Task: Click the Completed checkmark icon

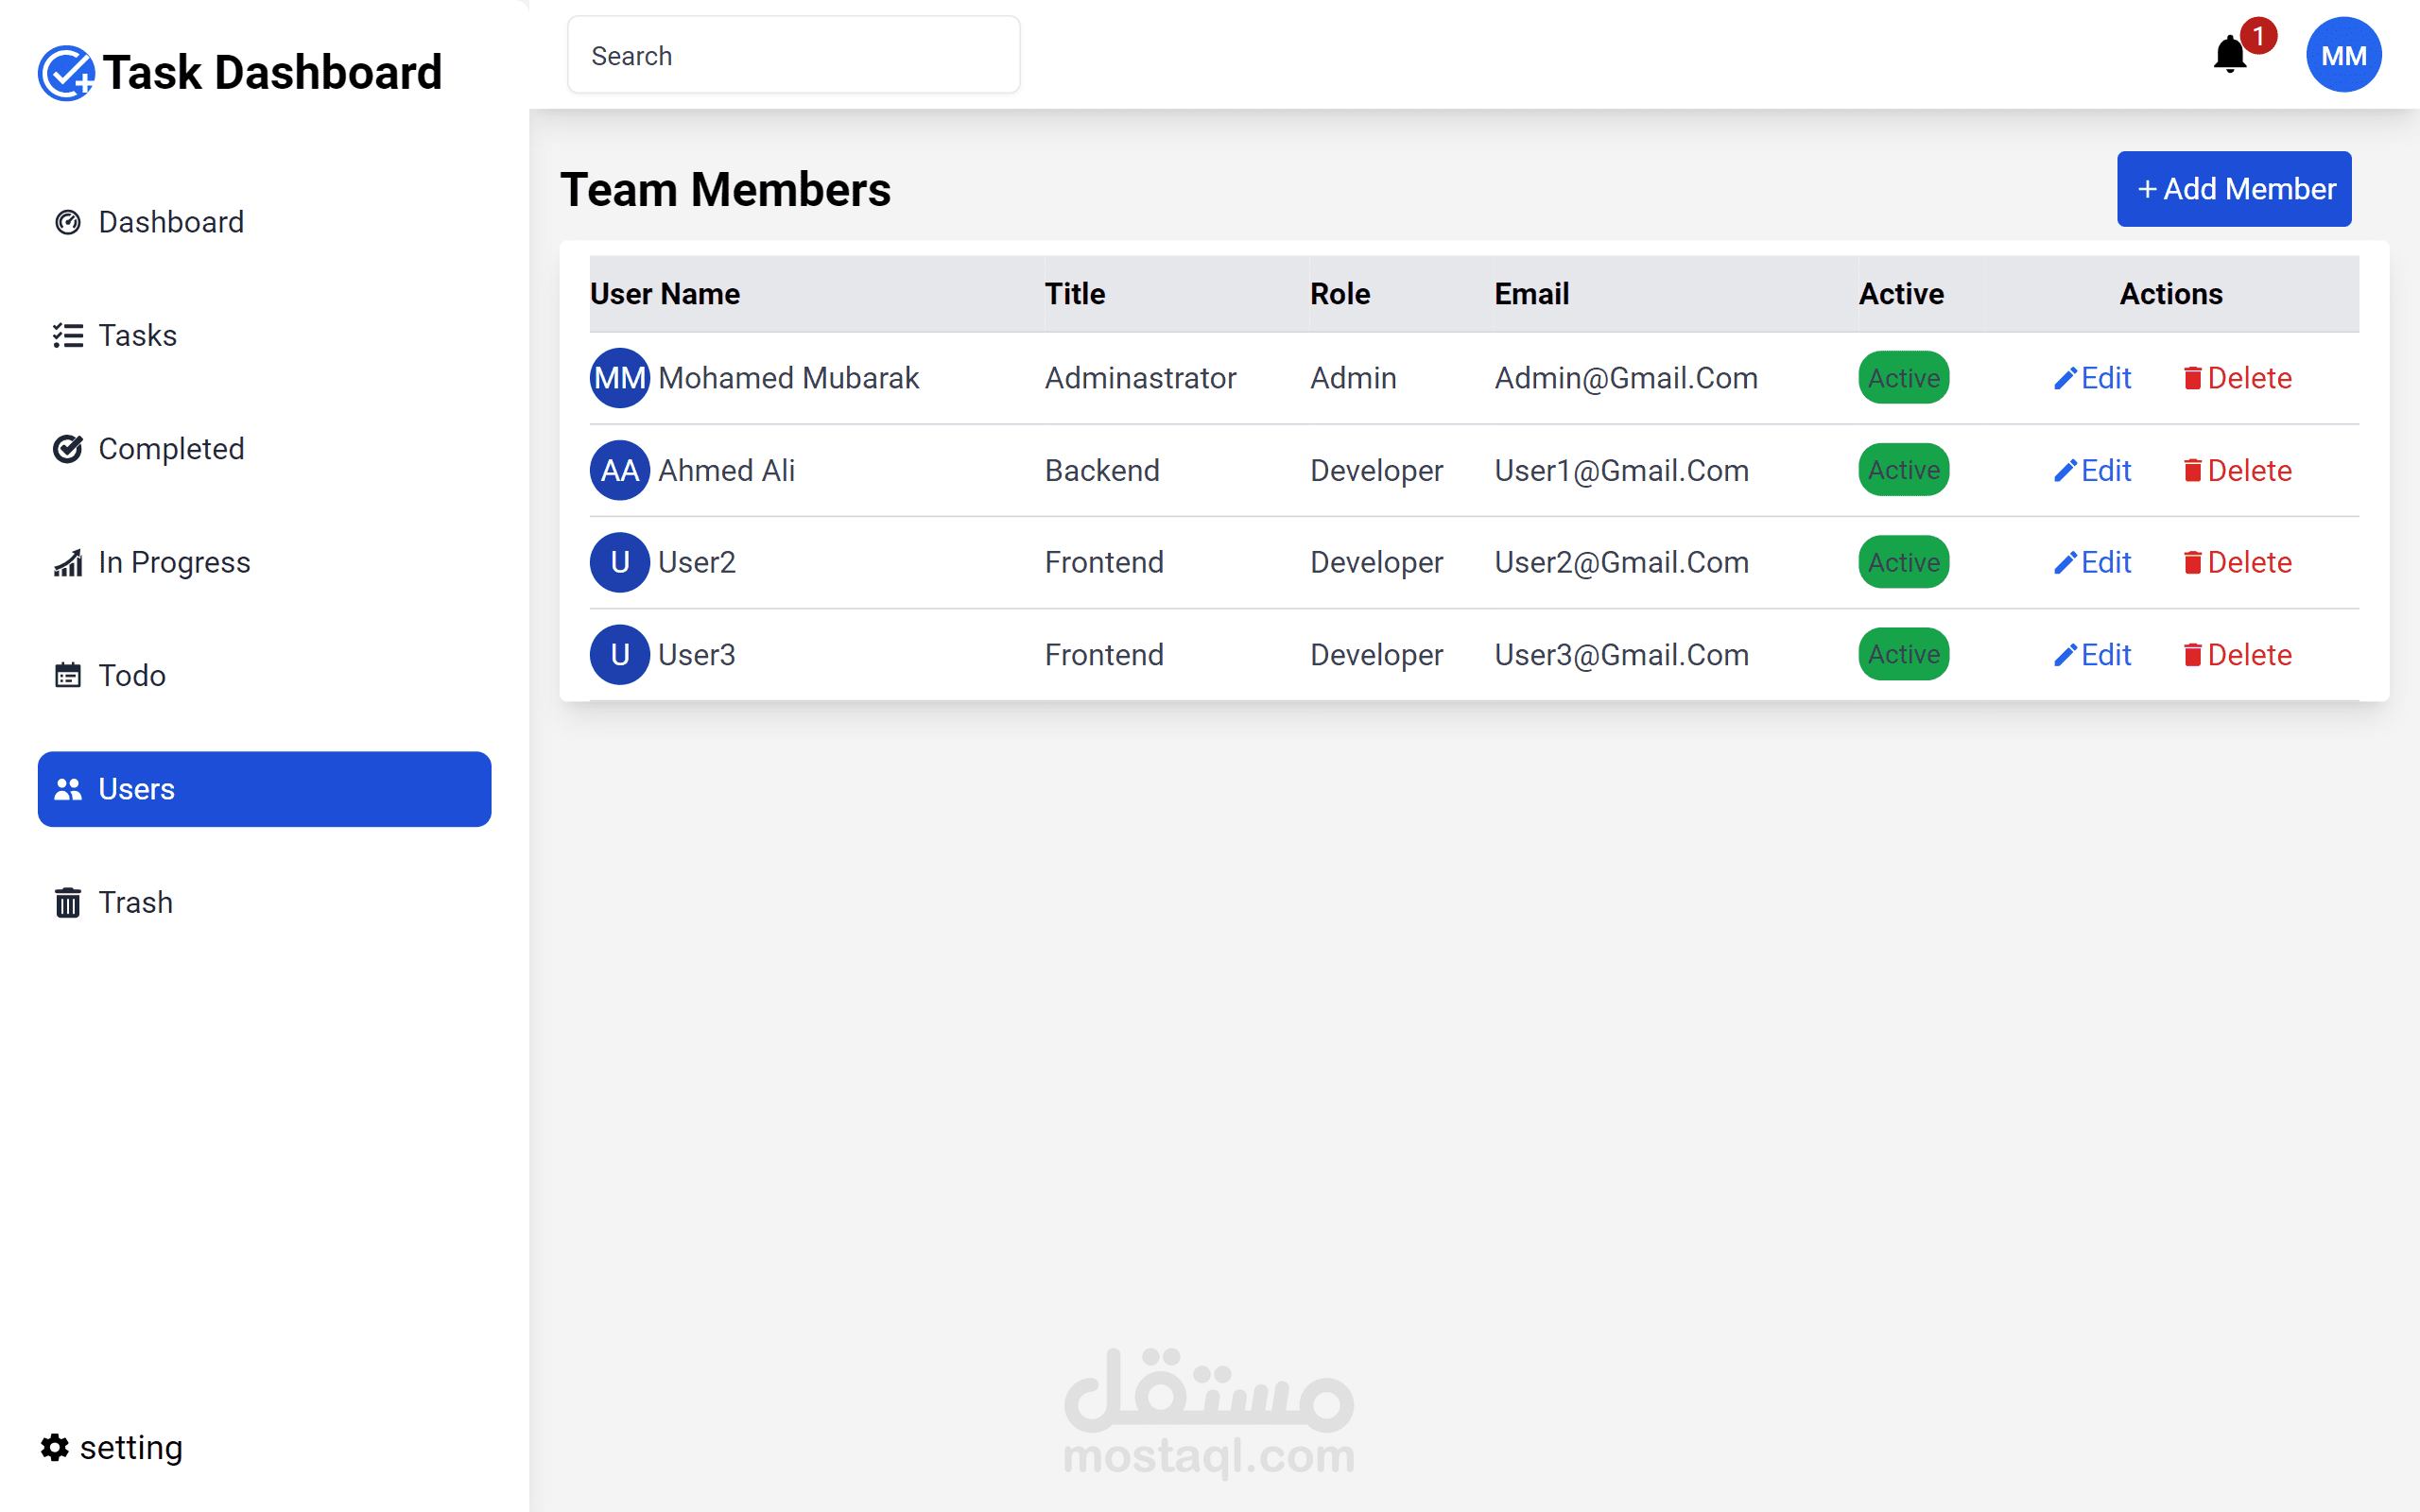Action: (x=68, y=449)
